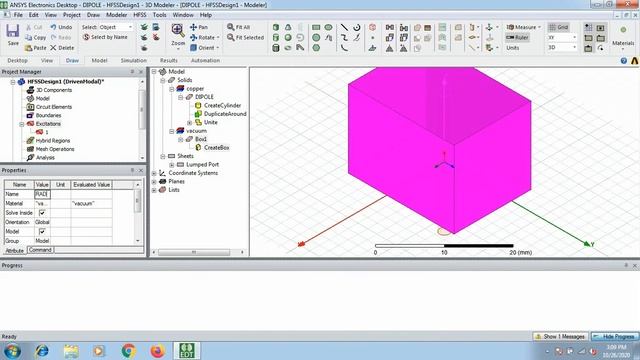
Task: Click the Name value input field
Action: (x=42, y=194)
